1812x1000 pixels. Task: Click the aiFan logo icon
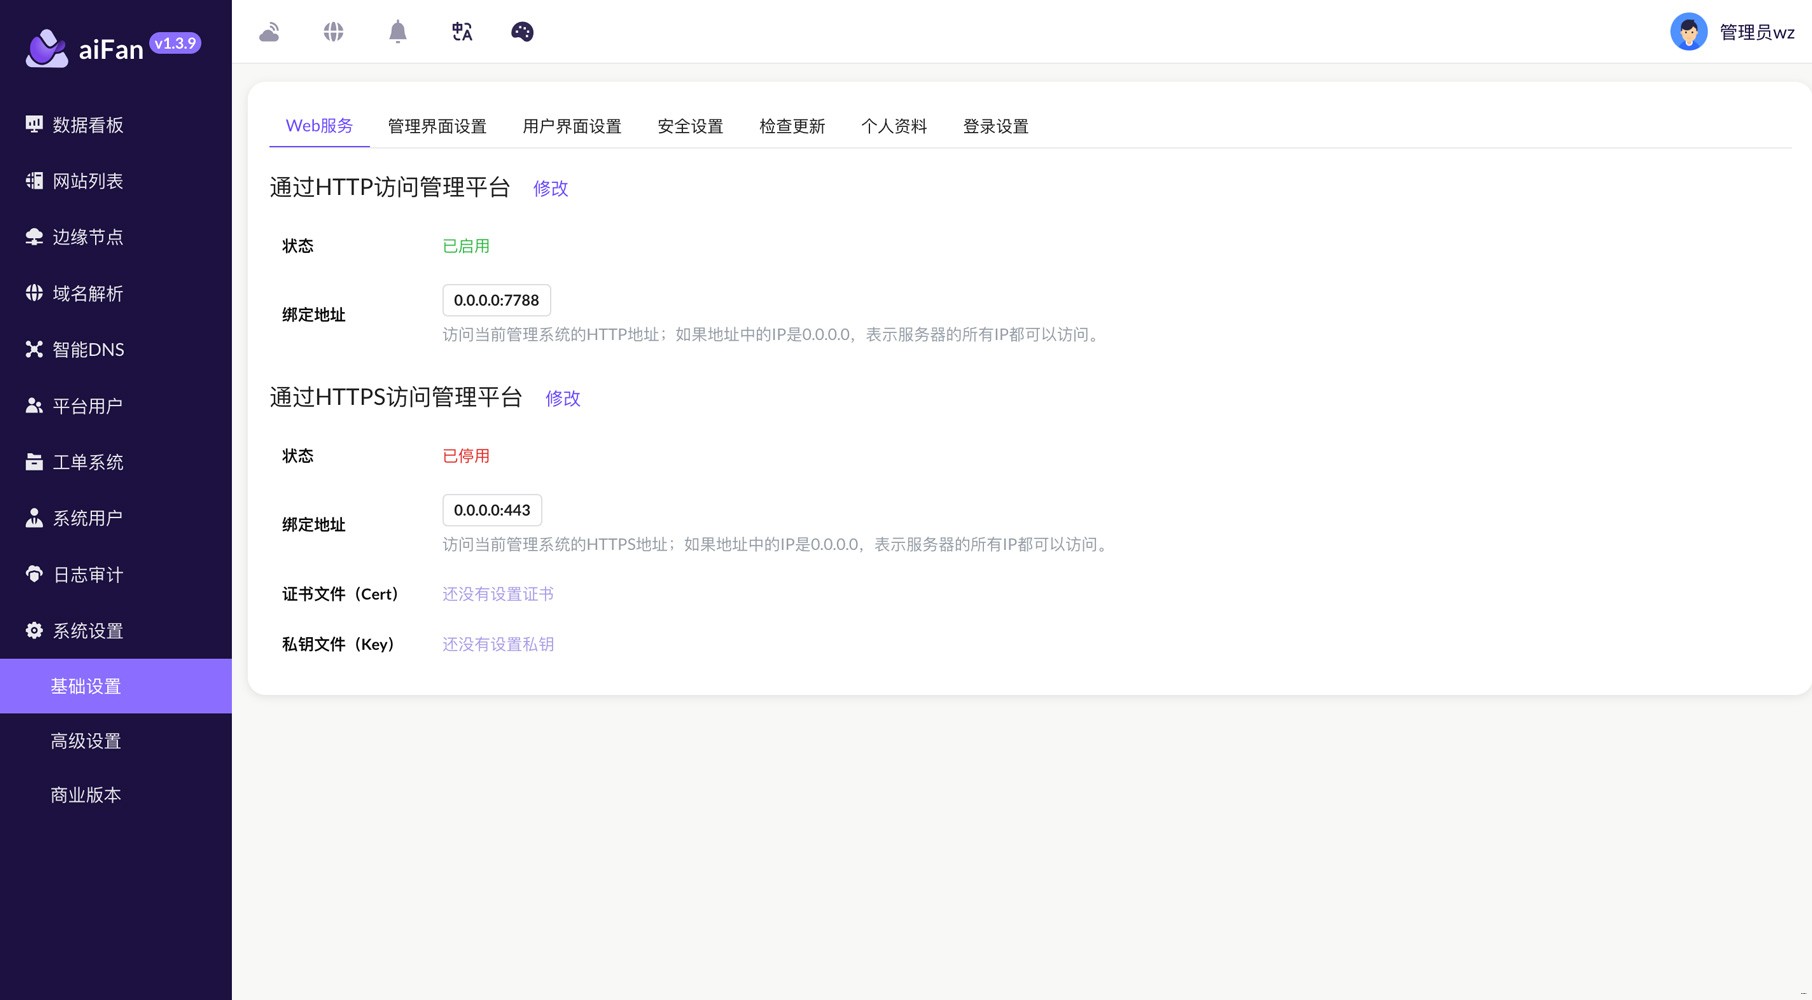coord(46,48)
